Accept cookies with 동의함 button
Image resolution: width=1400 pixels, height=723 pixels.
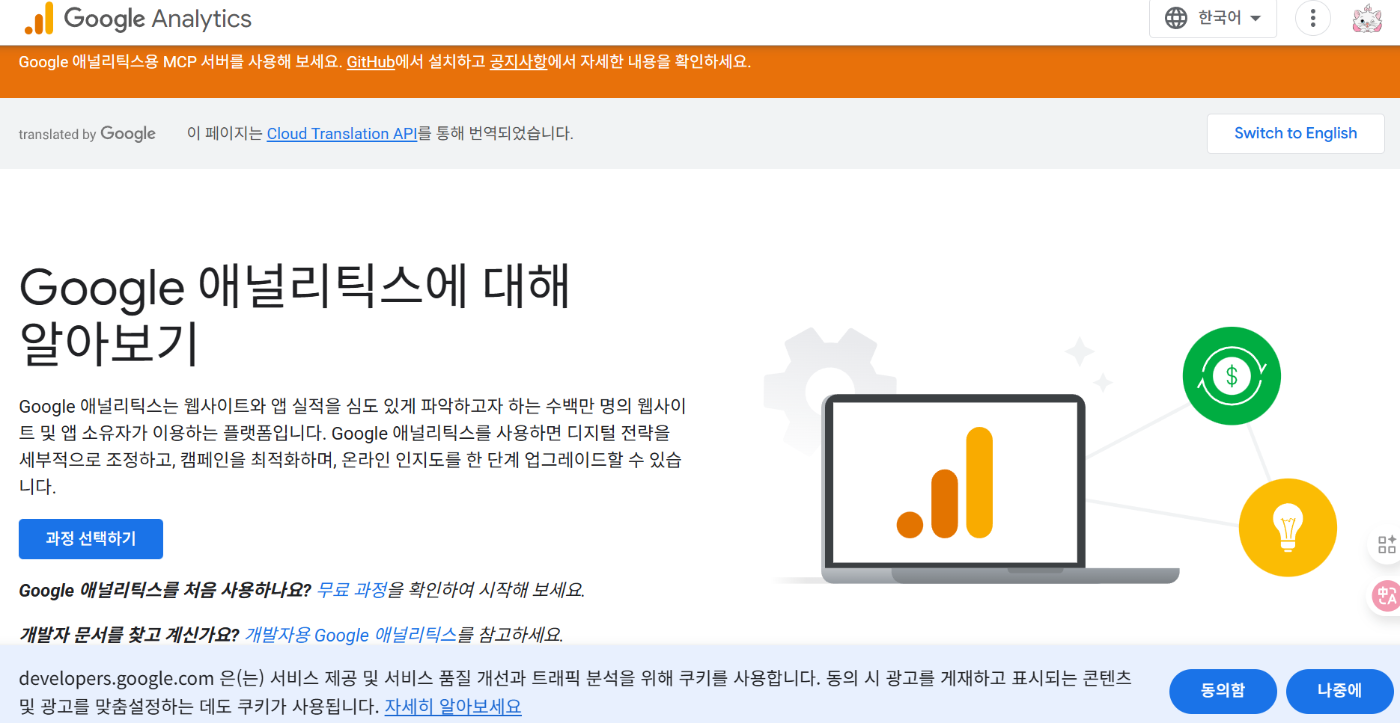(1223, 690)
